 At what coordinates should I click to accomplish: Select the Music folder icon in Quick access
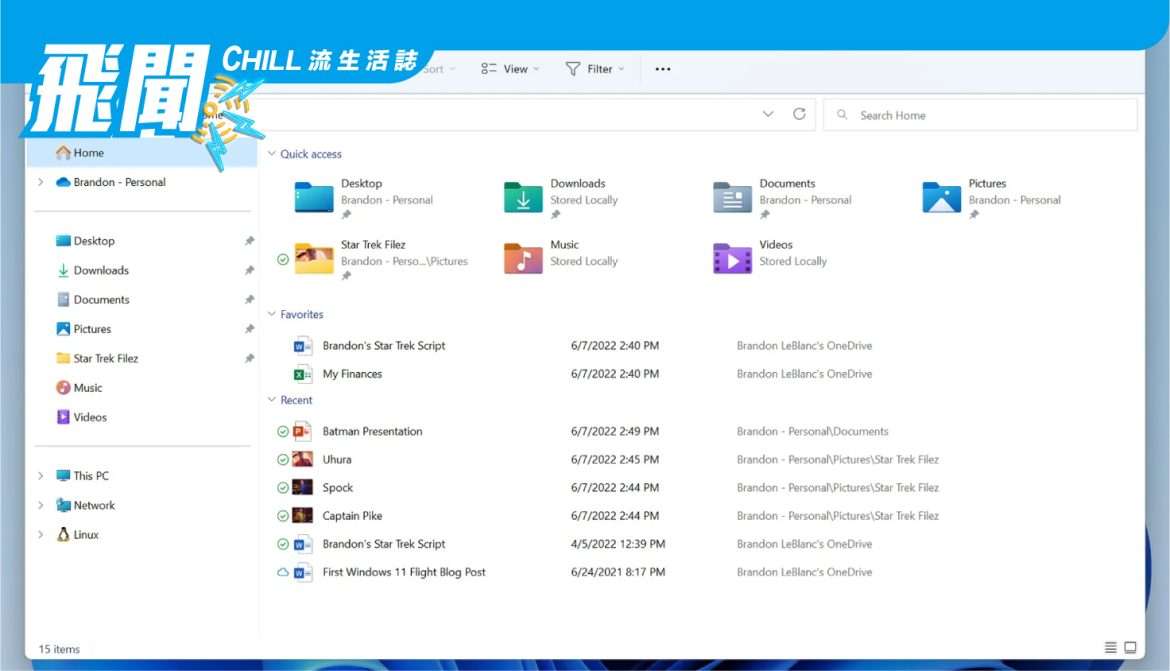(523, 258)
